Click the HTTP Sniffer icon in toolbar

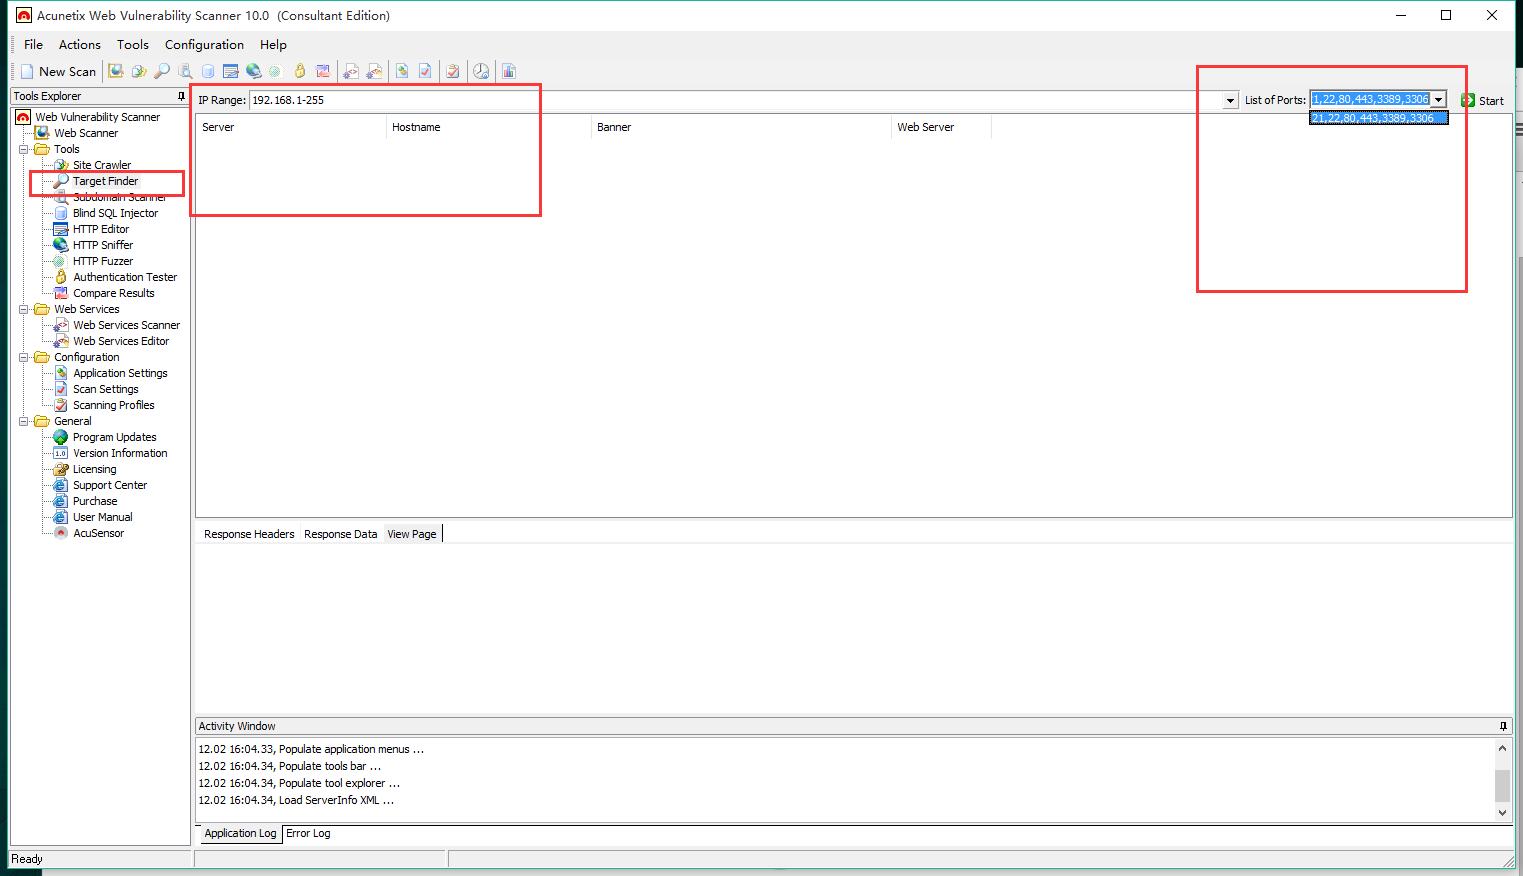click(254, 71)
